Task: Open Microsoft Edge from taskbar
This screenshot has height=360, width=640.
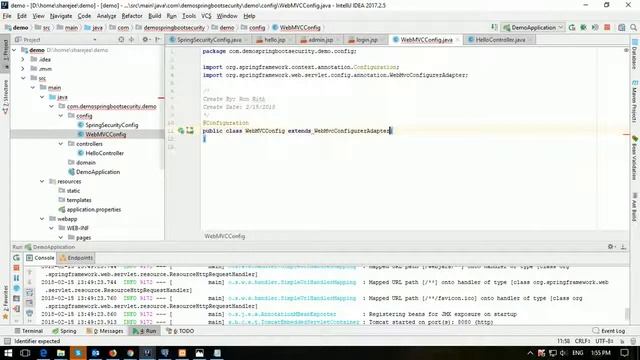Action: click(43, 353)
